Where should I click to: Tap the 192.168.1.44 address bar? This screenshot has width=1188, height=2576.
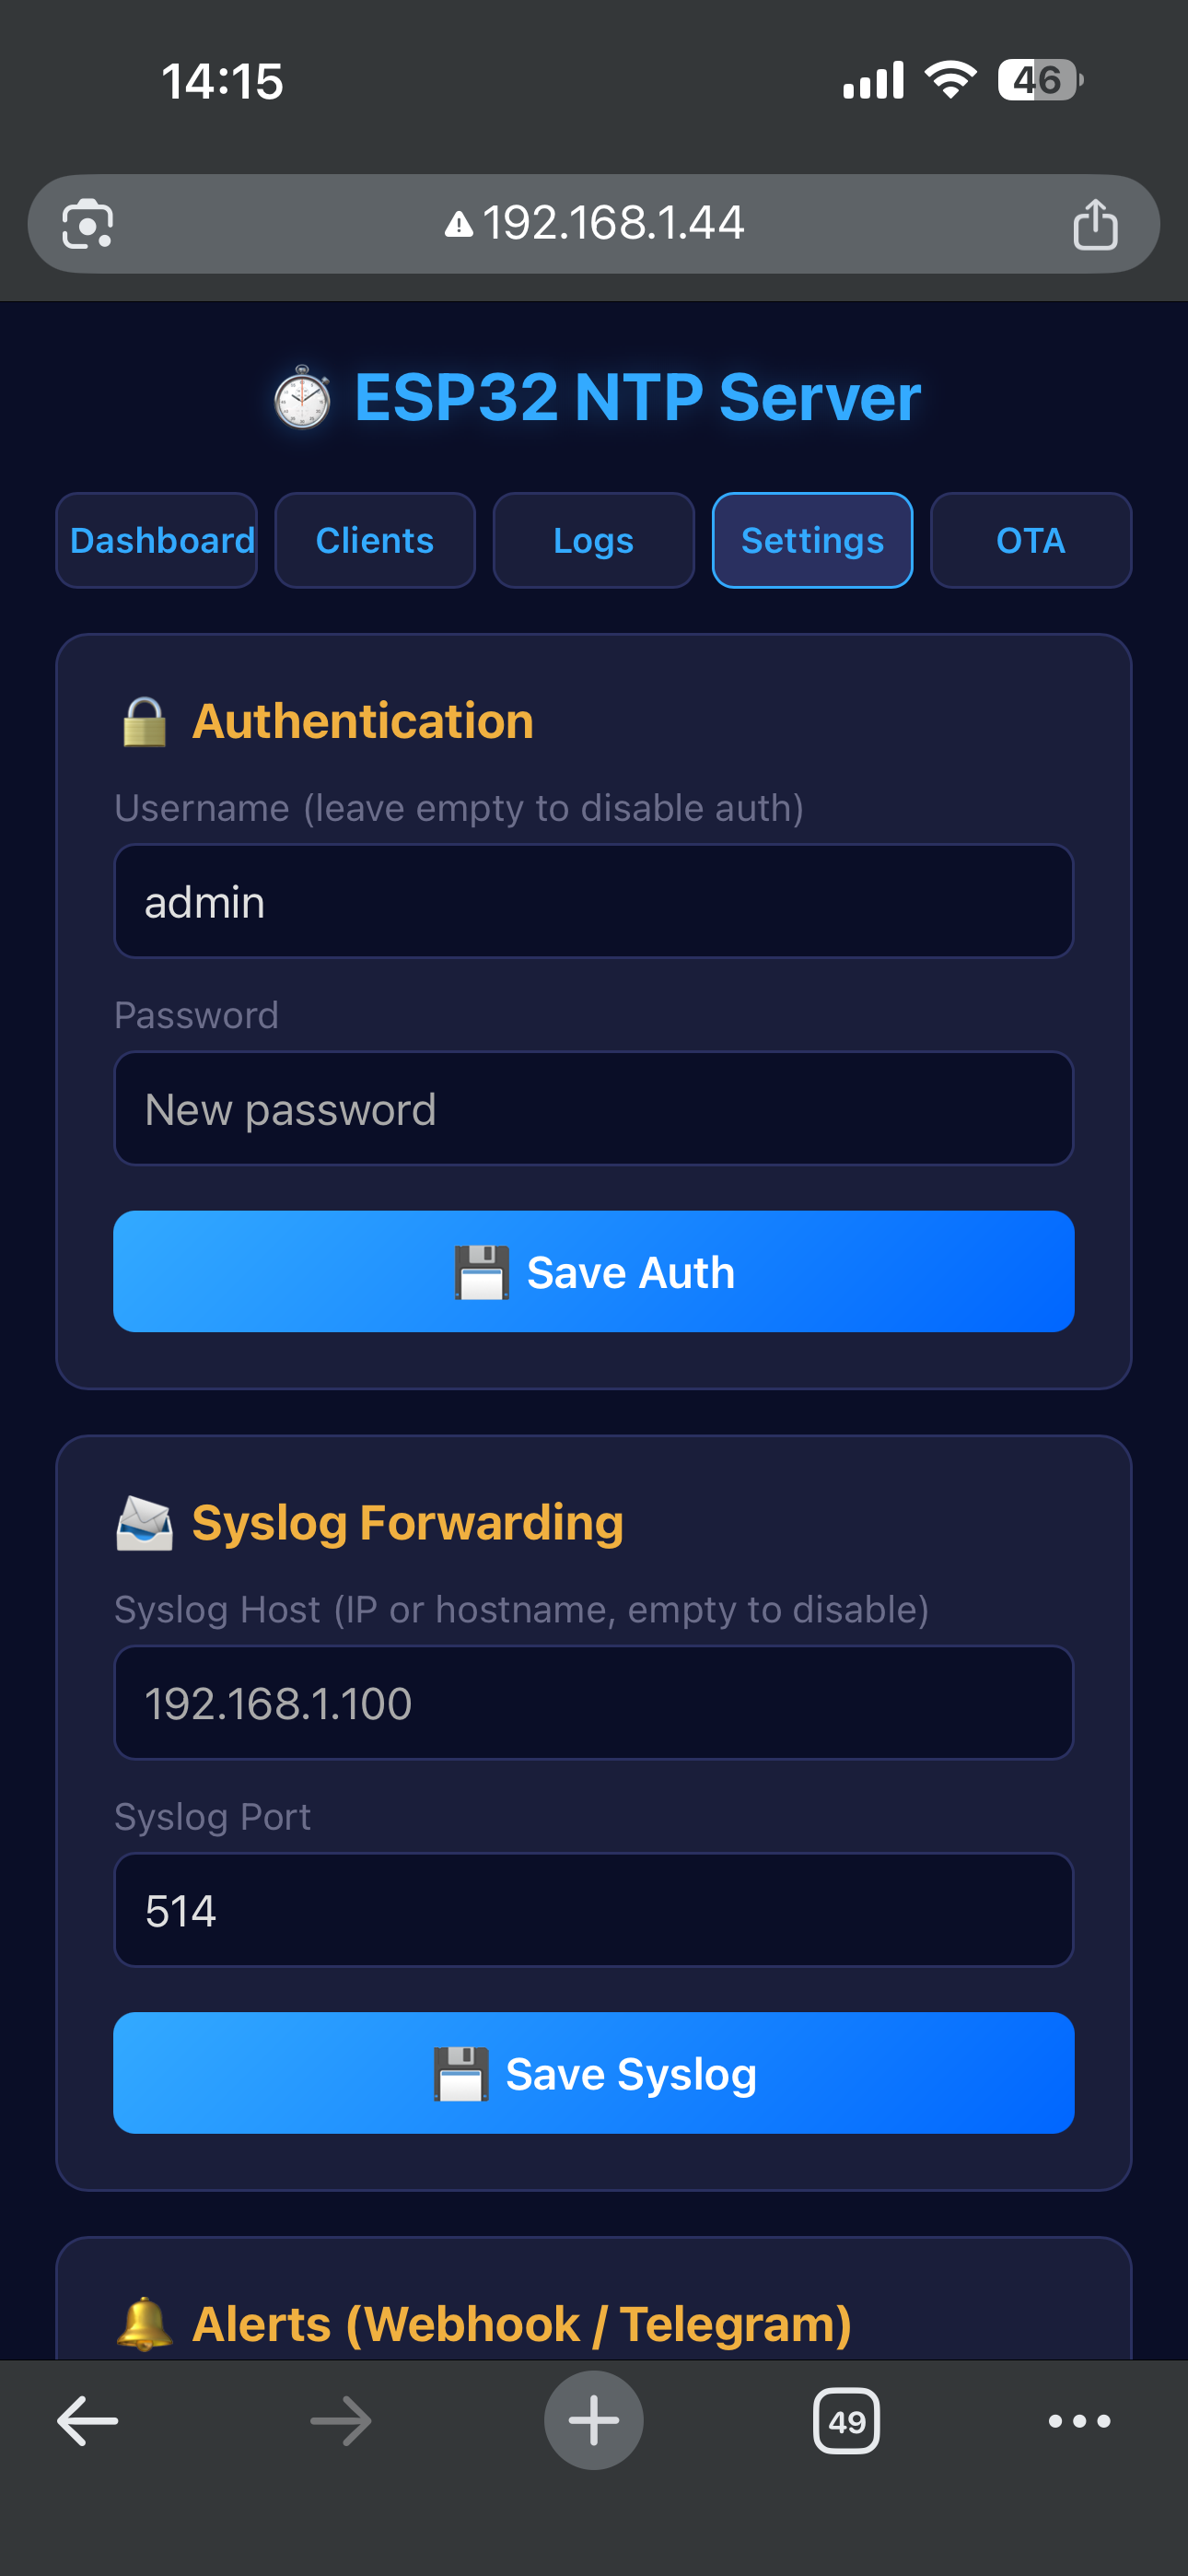[613, 224]
